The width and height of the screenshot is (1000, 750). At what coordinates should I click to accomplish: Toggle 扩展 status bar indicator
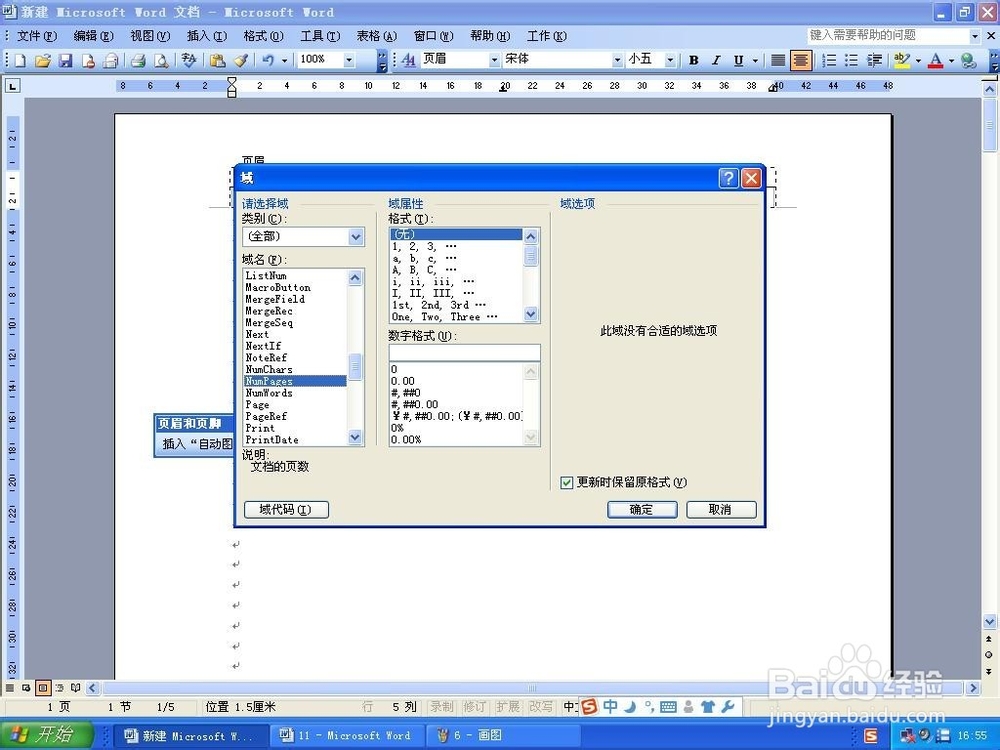[x=508, y=707]
